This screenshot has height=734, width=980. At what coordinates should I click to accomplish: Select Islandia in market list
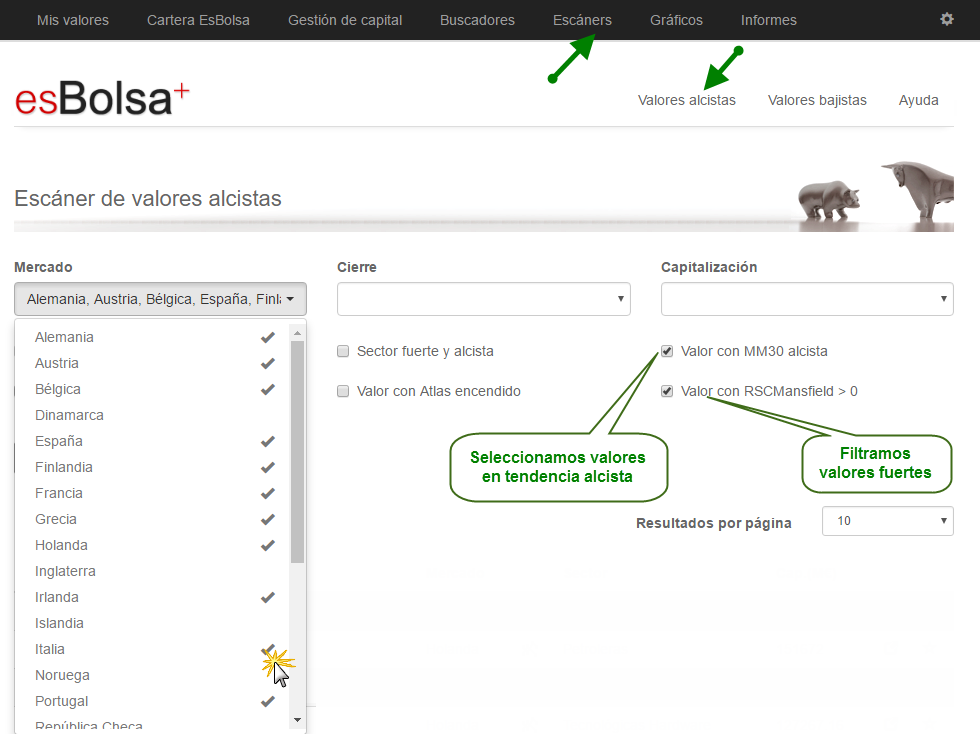[153, 623]
